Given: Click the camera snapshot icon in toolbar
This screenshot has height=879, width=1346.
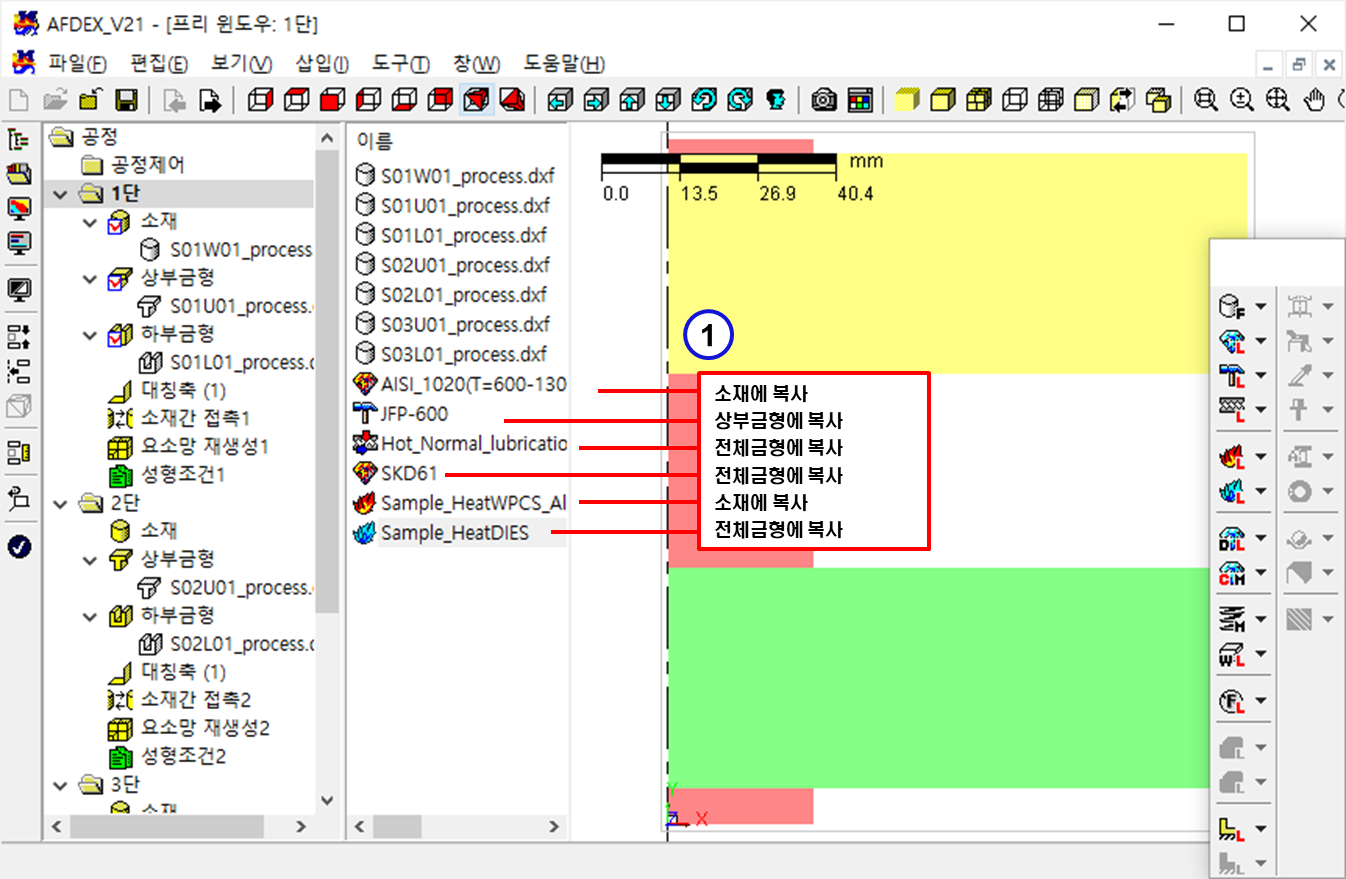Looking at the screenshot, I should pyautogui.click(x=824, y=100).
